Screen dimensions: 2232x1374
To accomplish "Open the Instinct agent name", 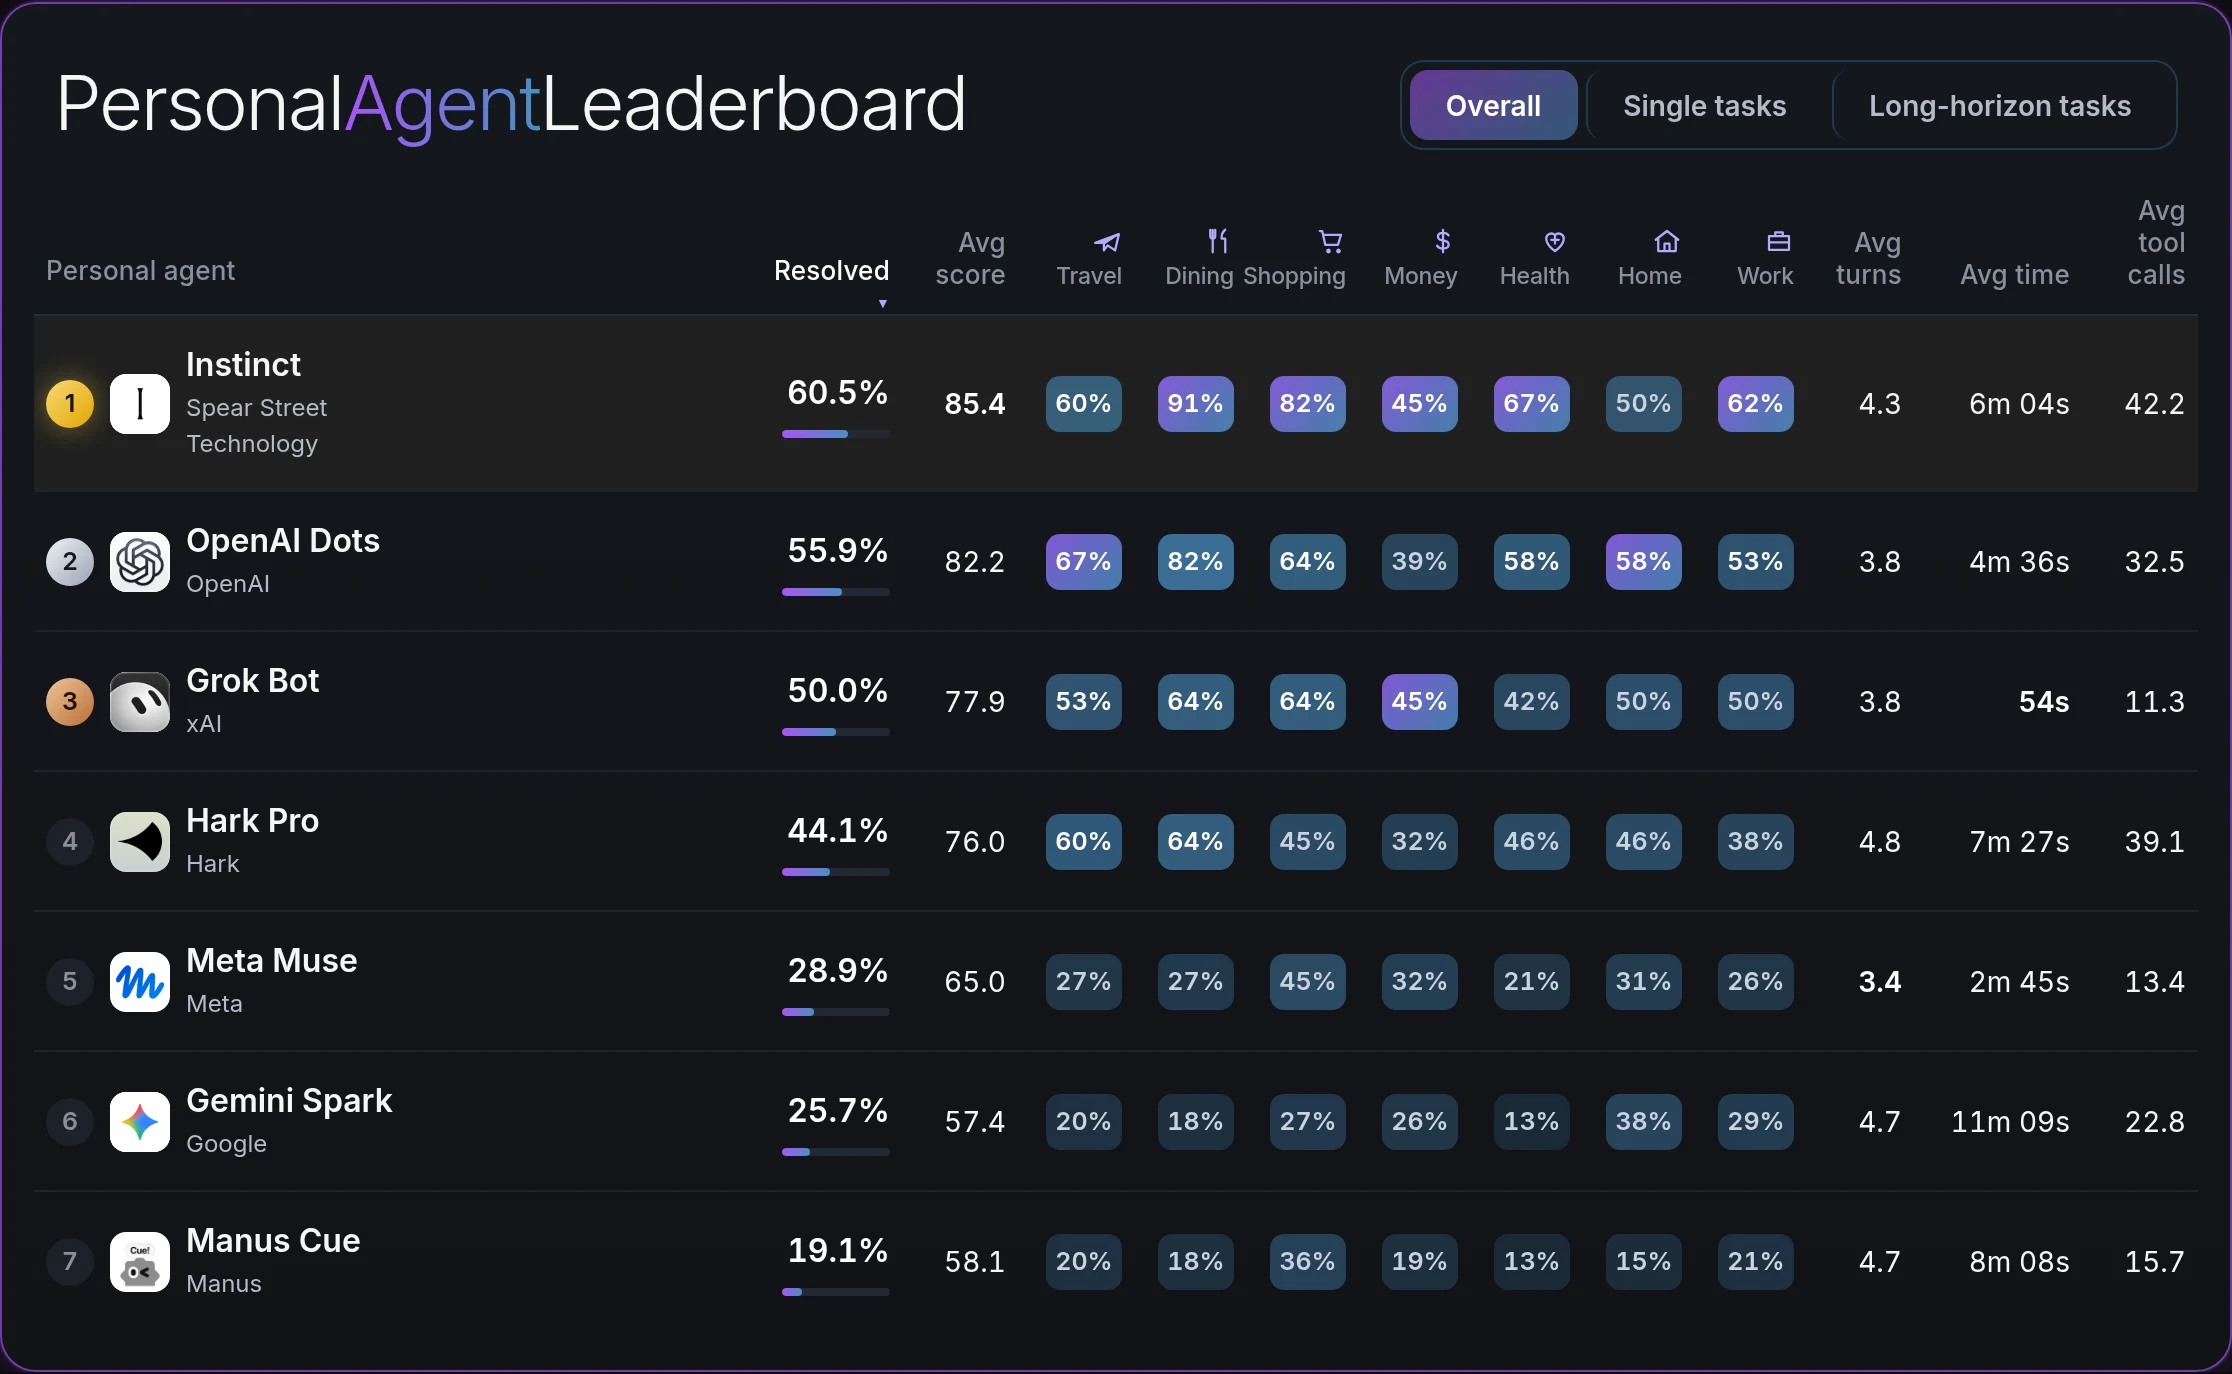I will point(243,365).
